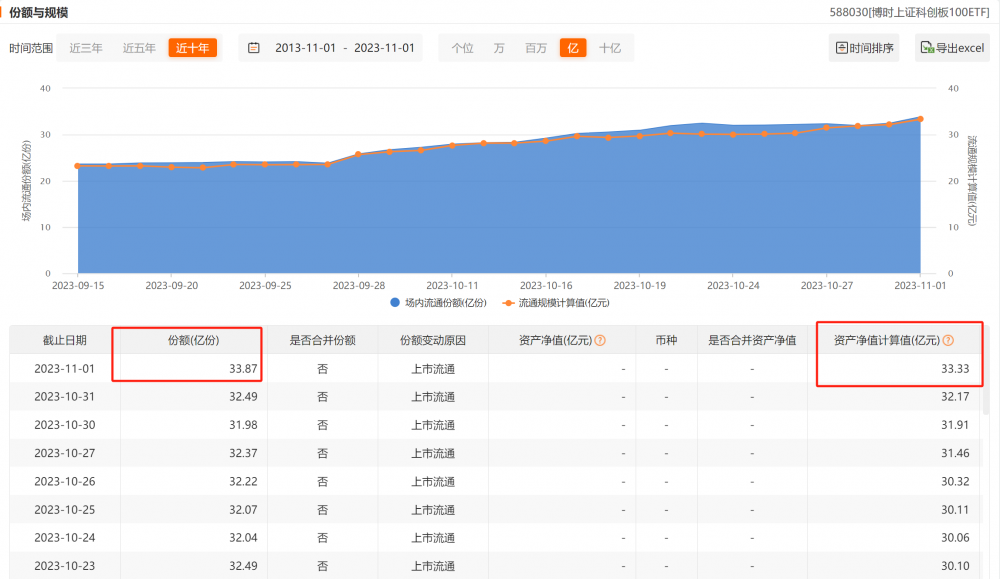Toggle the orange 流通规模计算值 legend marker
Viewport: 1000px width, 579px height.
click(508, 302)
